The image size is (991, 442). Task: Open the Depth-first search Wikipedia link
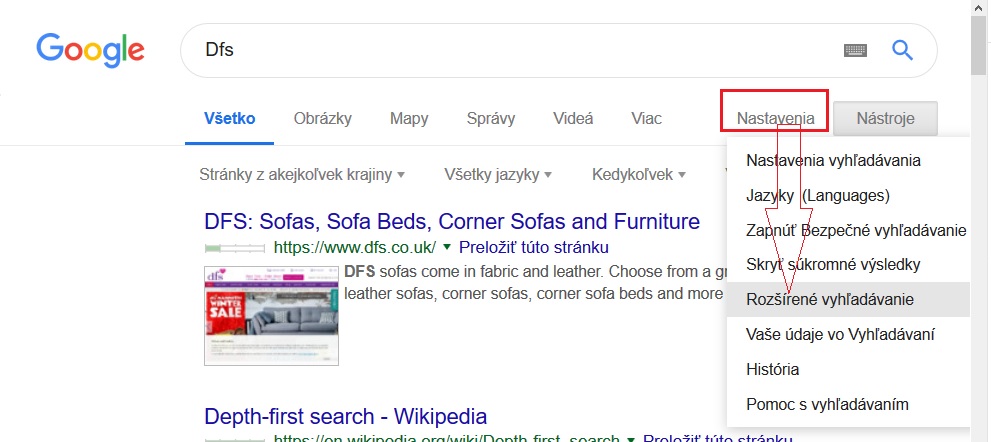[x=345, y=416]
